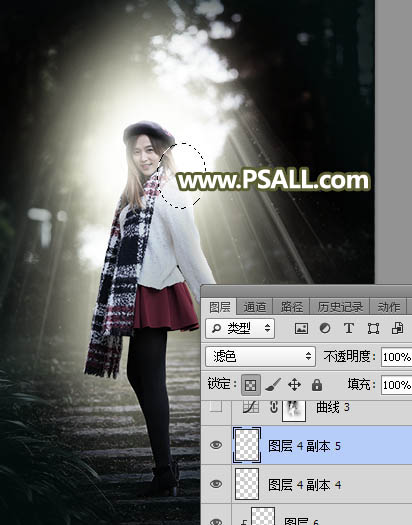This screenshot has height=525, width=412.
Task: Click the lock position move icon
Action: [294, 385]
